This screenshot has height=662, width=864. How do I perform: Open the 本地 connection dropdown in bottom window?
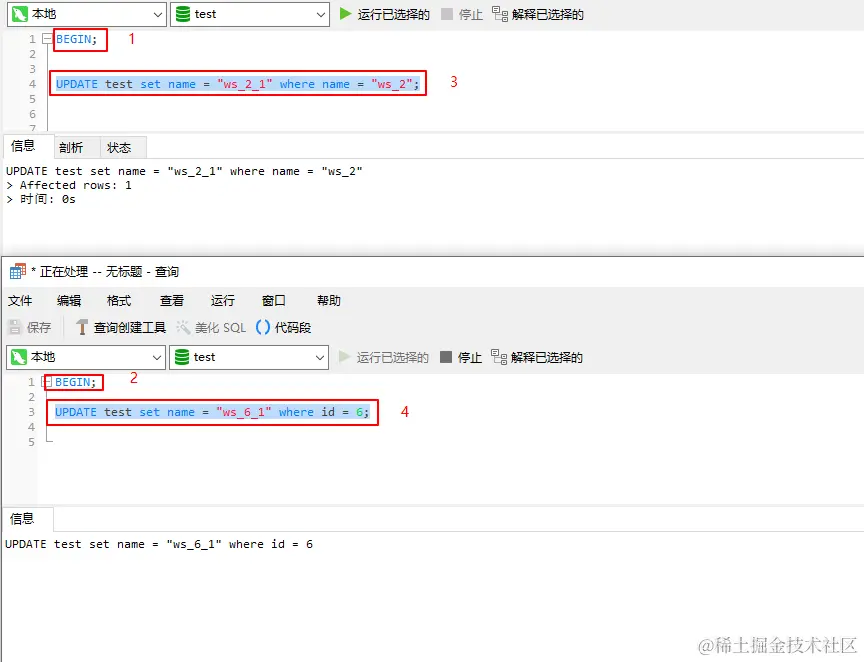click(x=85, y=357)
